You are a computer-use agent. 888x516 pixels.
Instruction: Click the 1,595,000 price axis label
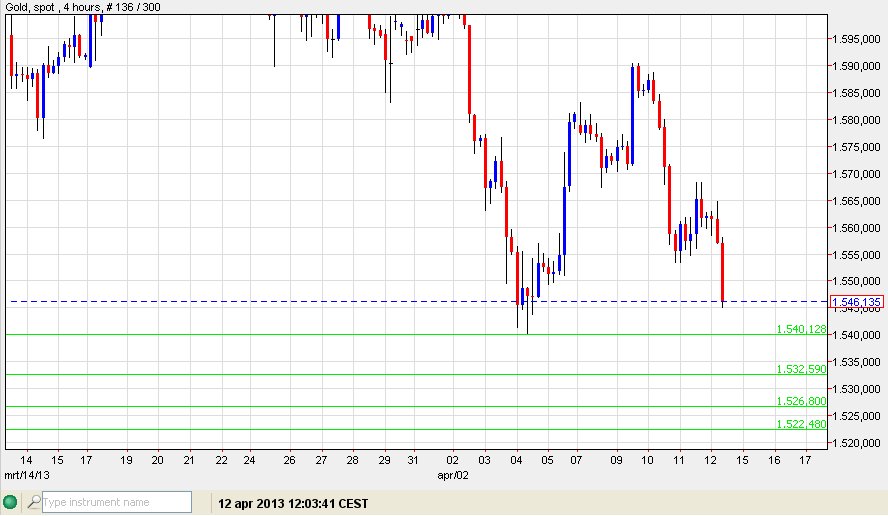(x=857, y=40)
